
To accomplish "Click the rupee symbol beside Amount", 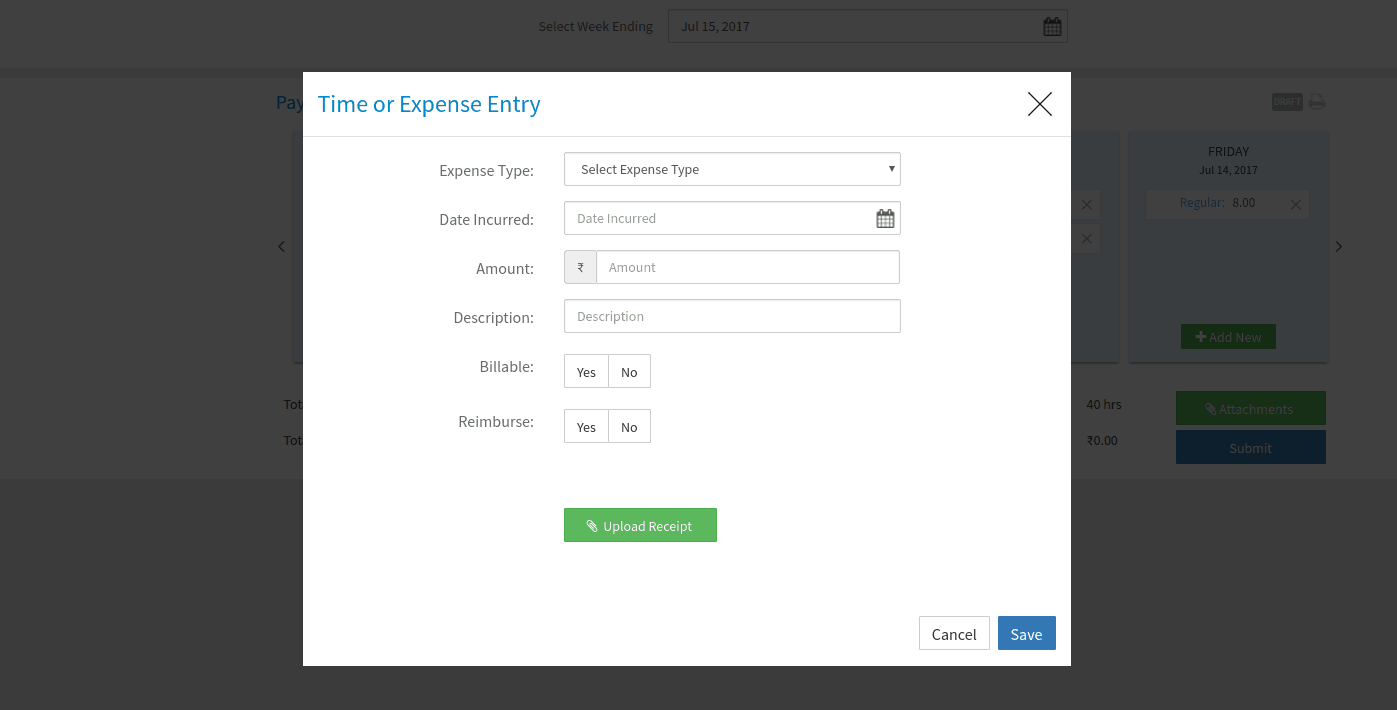I will pyautogui.click(x=580, y=267).
